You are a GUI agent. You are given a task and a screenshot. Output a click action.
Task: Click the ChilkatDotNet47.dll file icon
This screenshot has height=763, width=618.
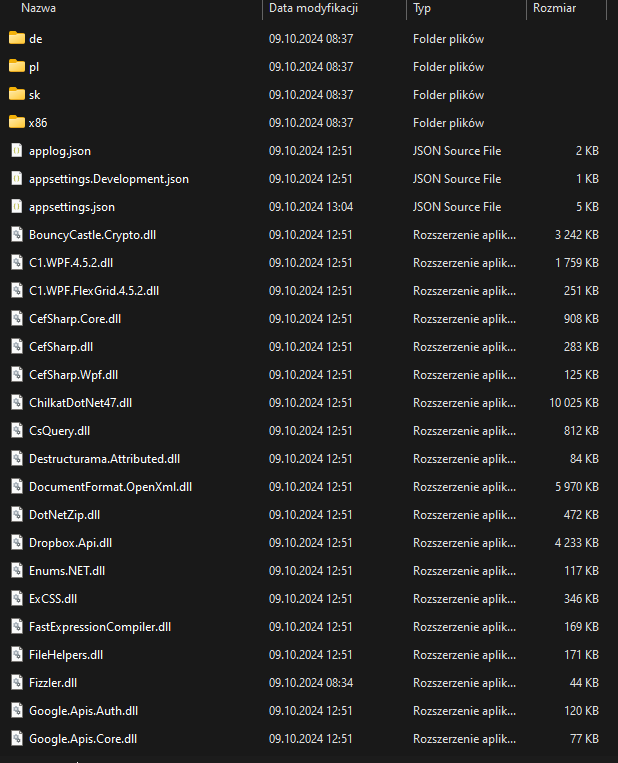[x=17, y=402]
